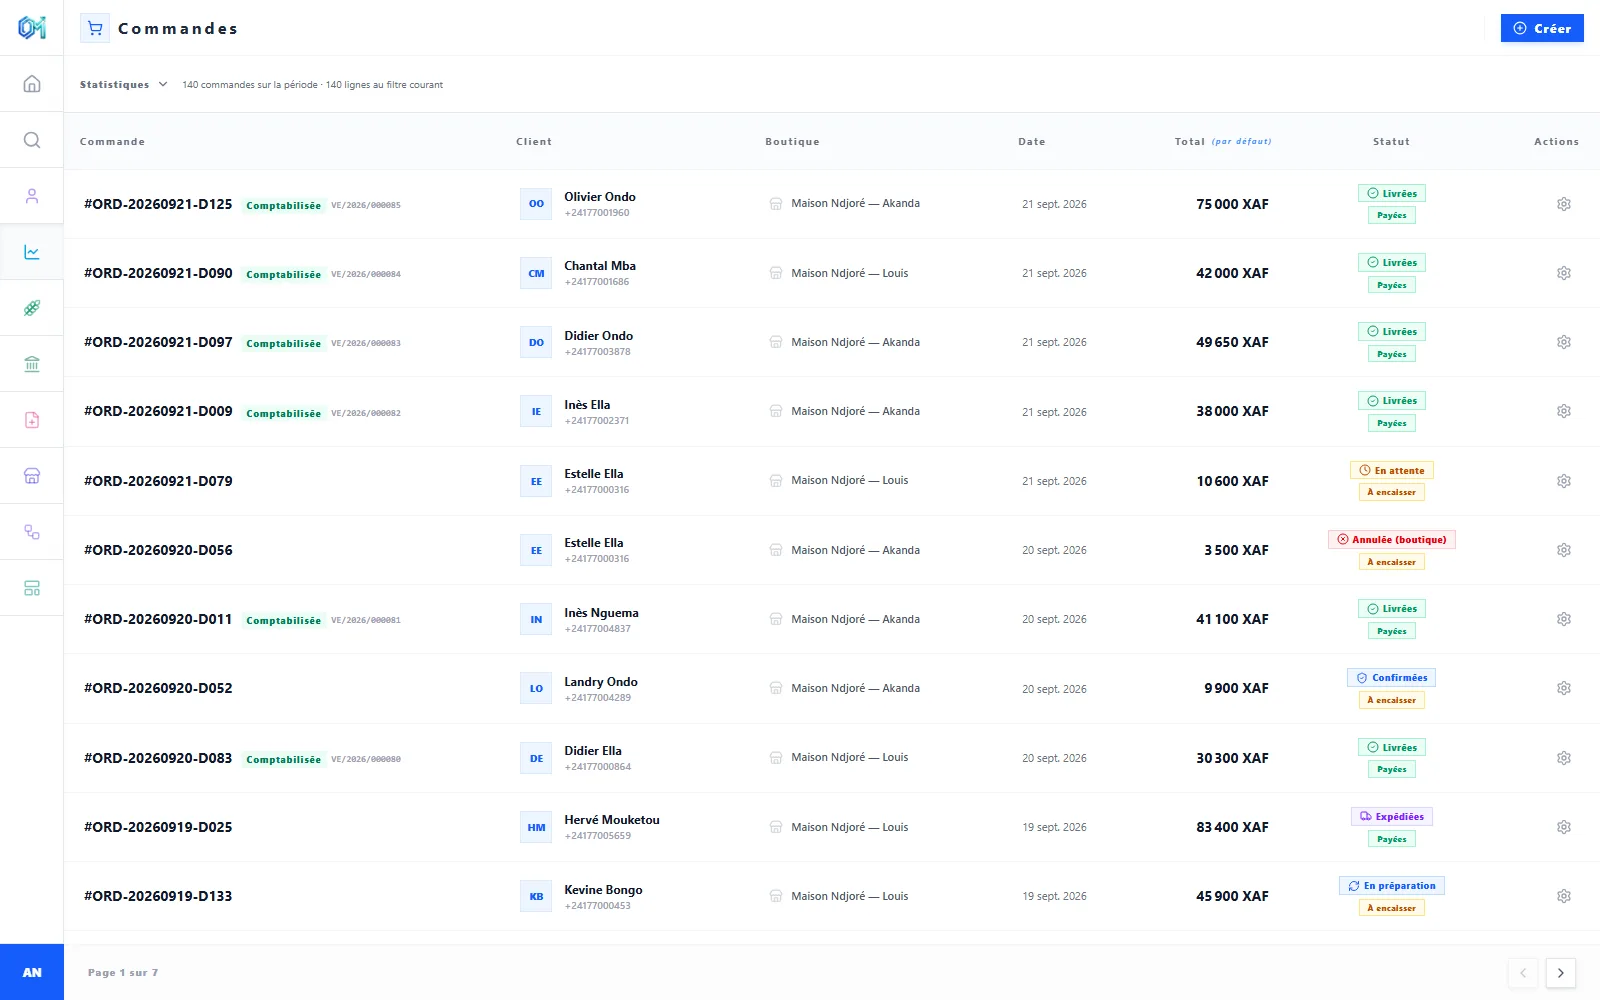Open actions gear for order D083
The width and height of the screenshot is (1600, 1000).
1564,758
